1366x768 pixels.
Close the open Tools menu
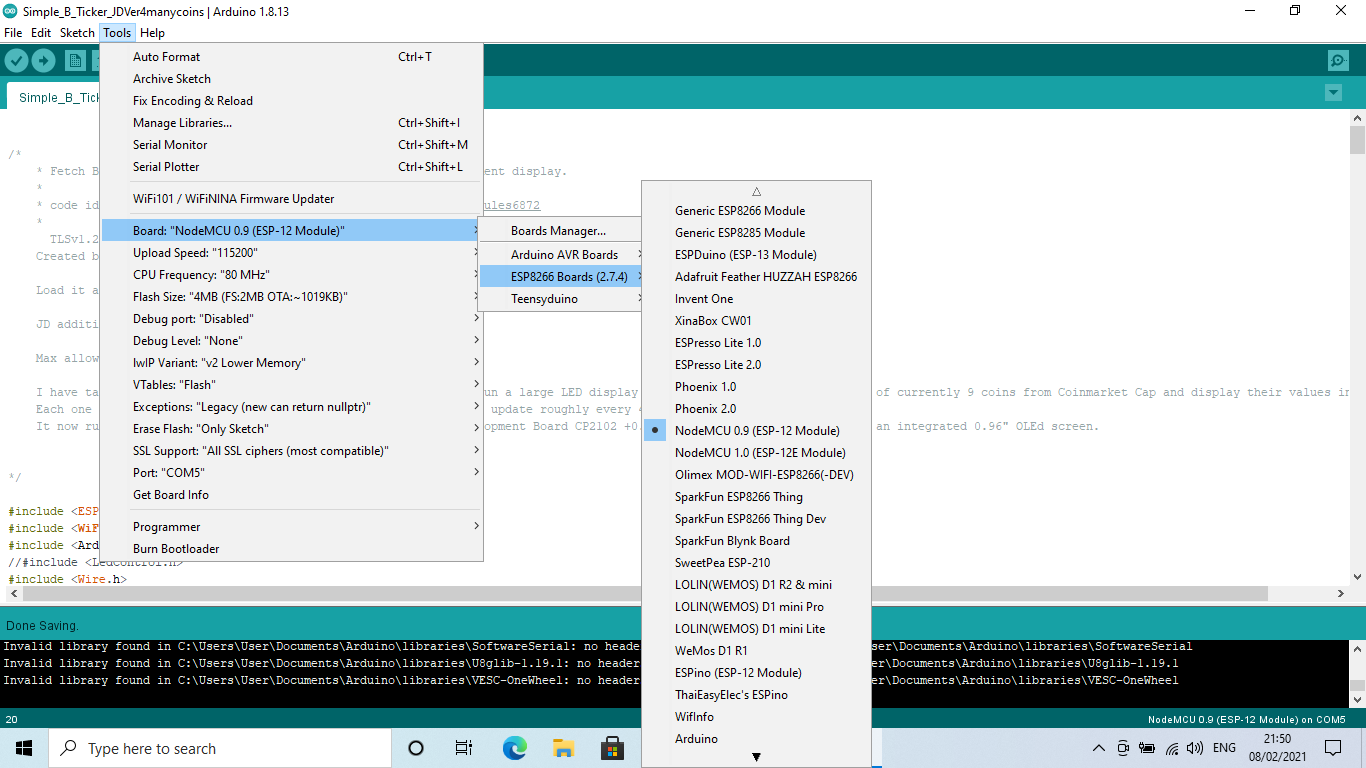click(x=117, y=33)
